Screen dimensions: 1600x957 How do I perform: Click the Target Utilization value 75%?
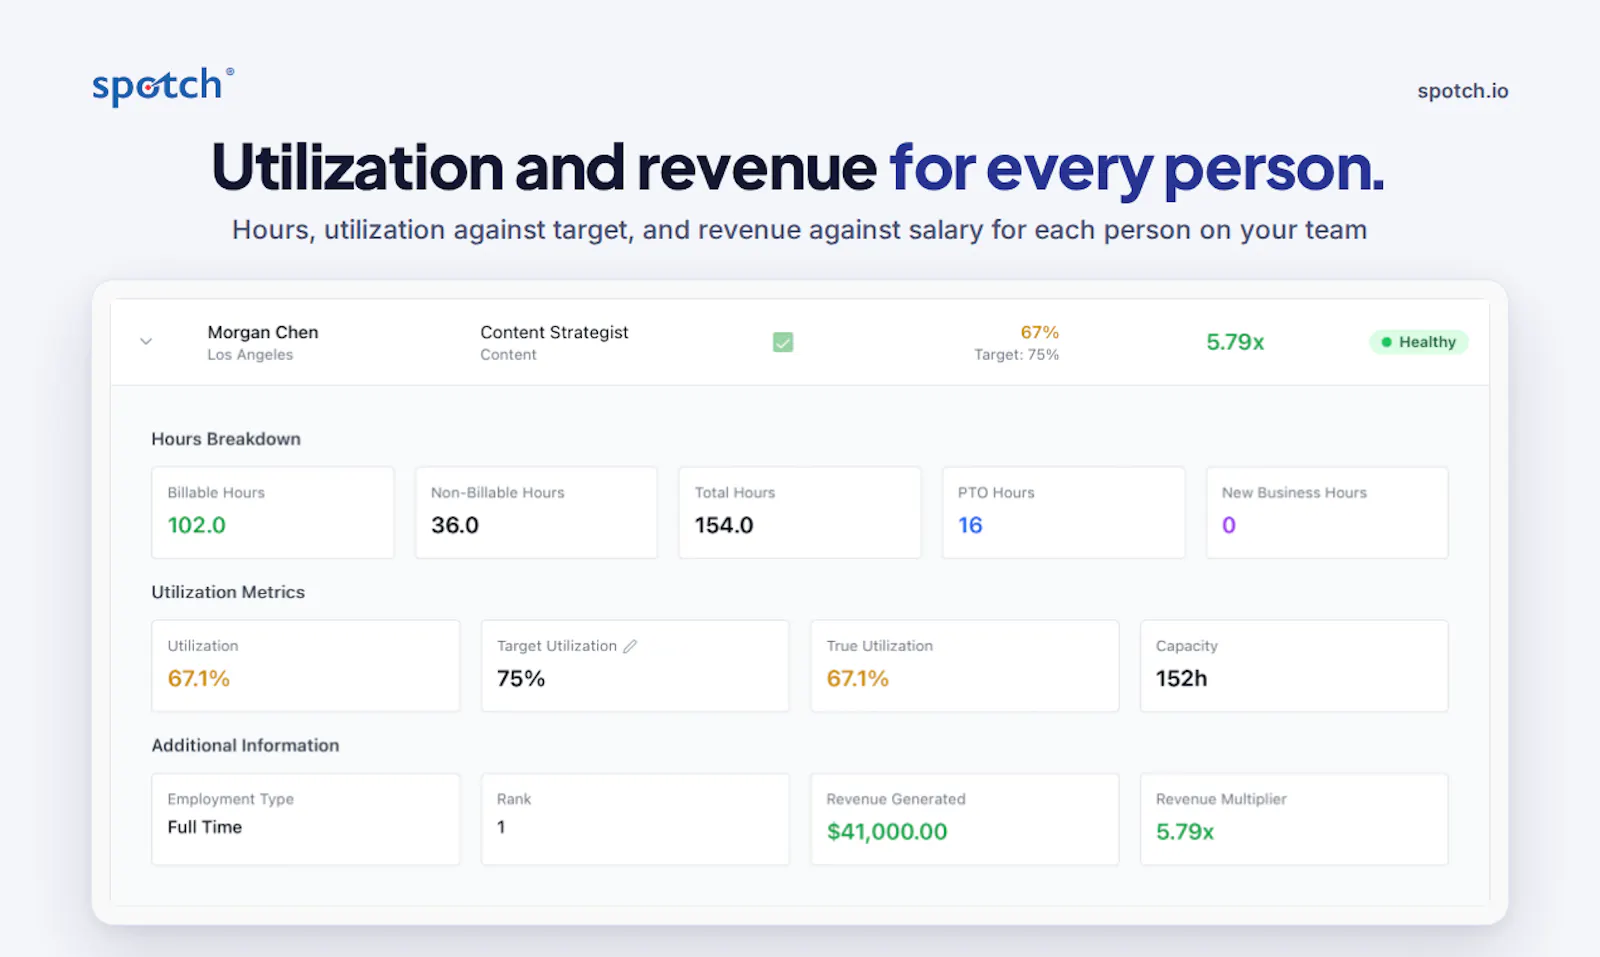[521, 678]
